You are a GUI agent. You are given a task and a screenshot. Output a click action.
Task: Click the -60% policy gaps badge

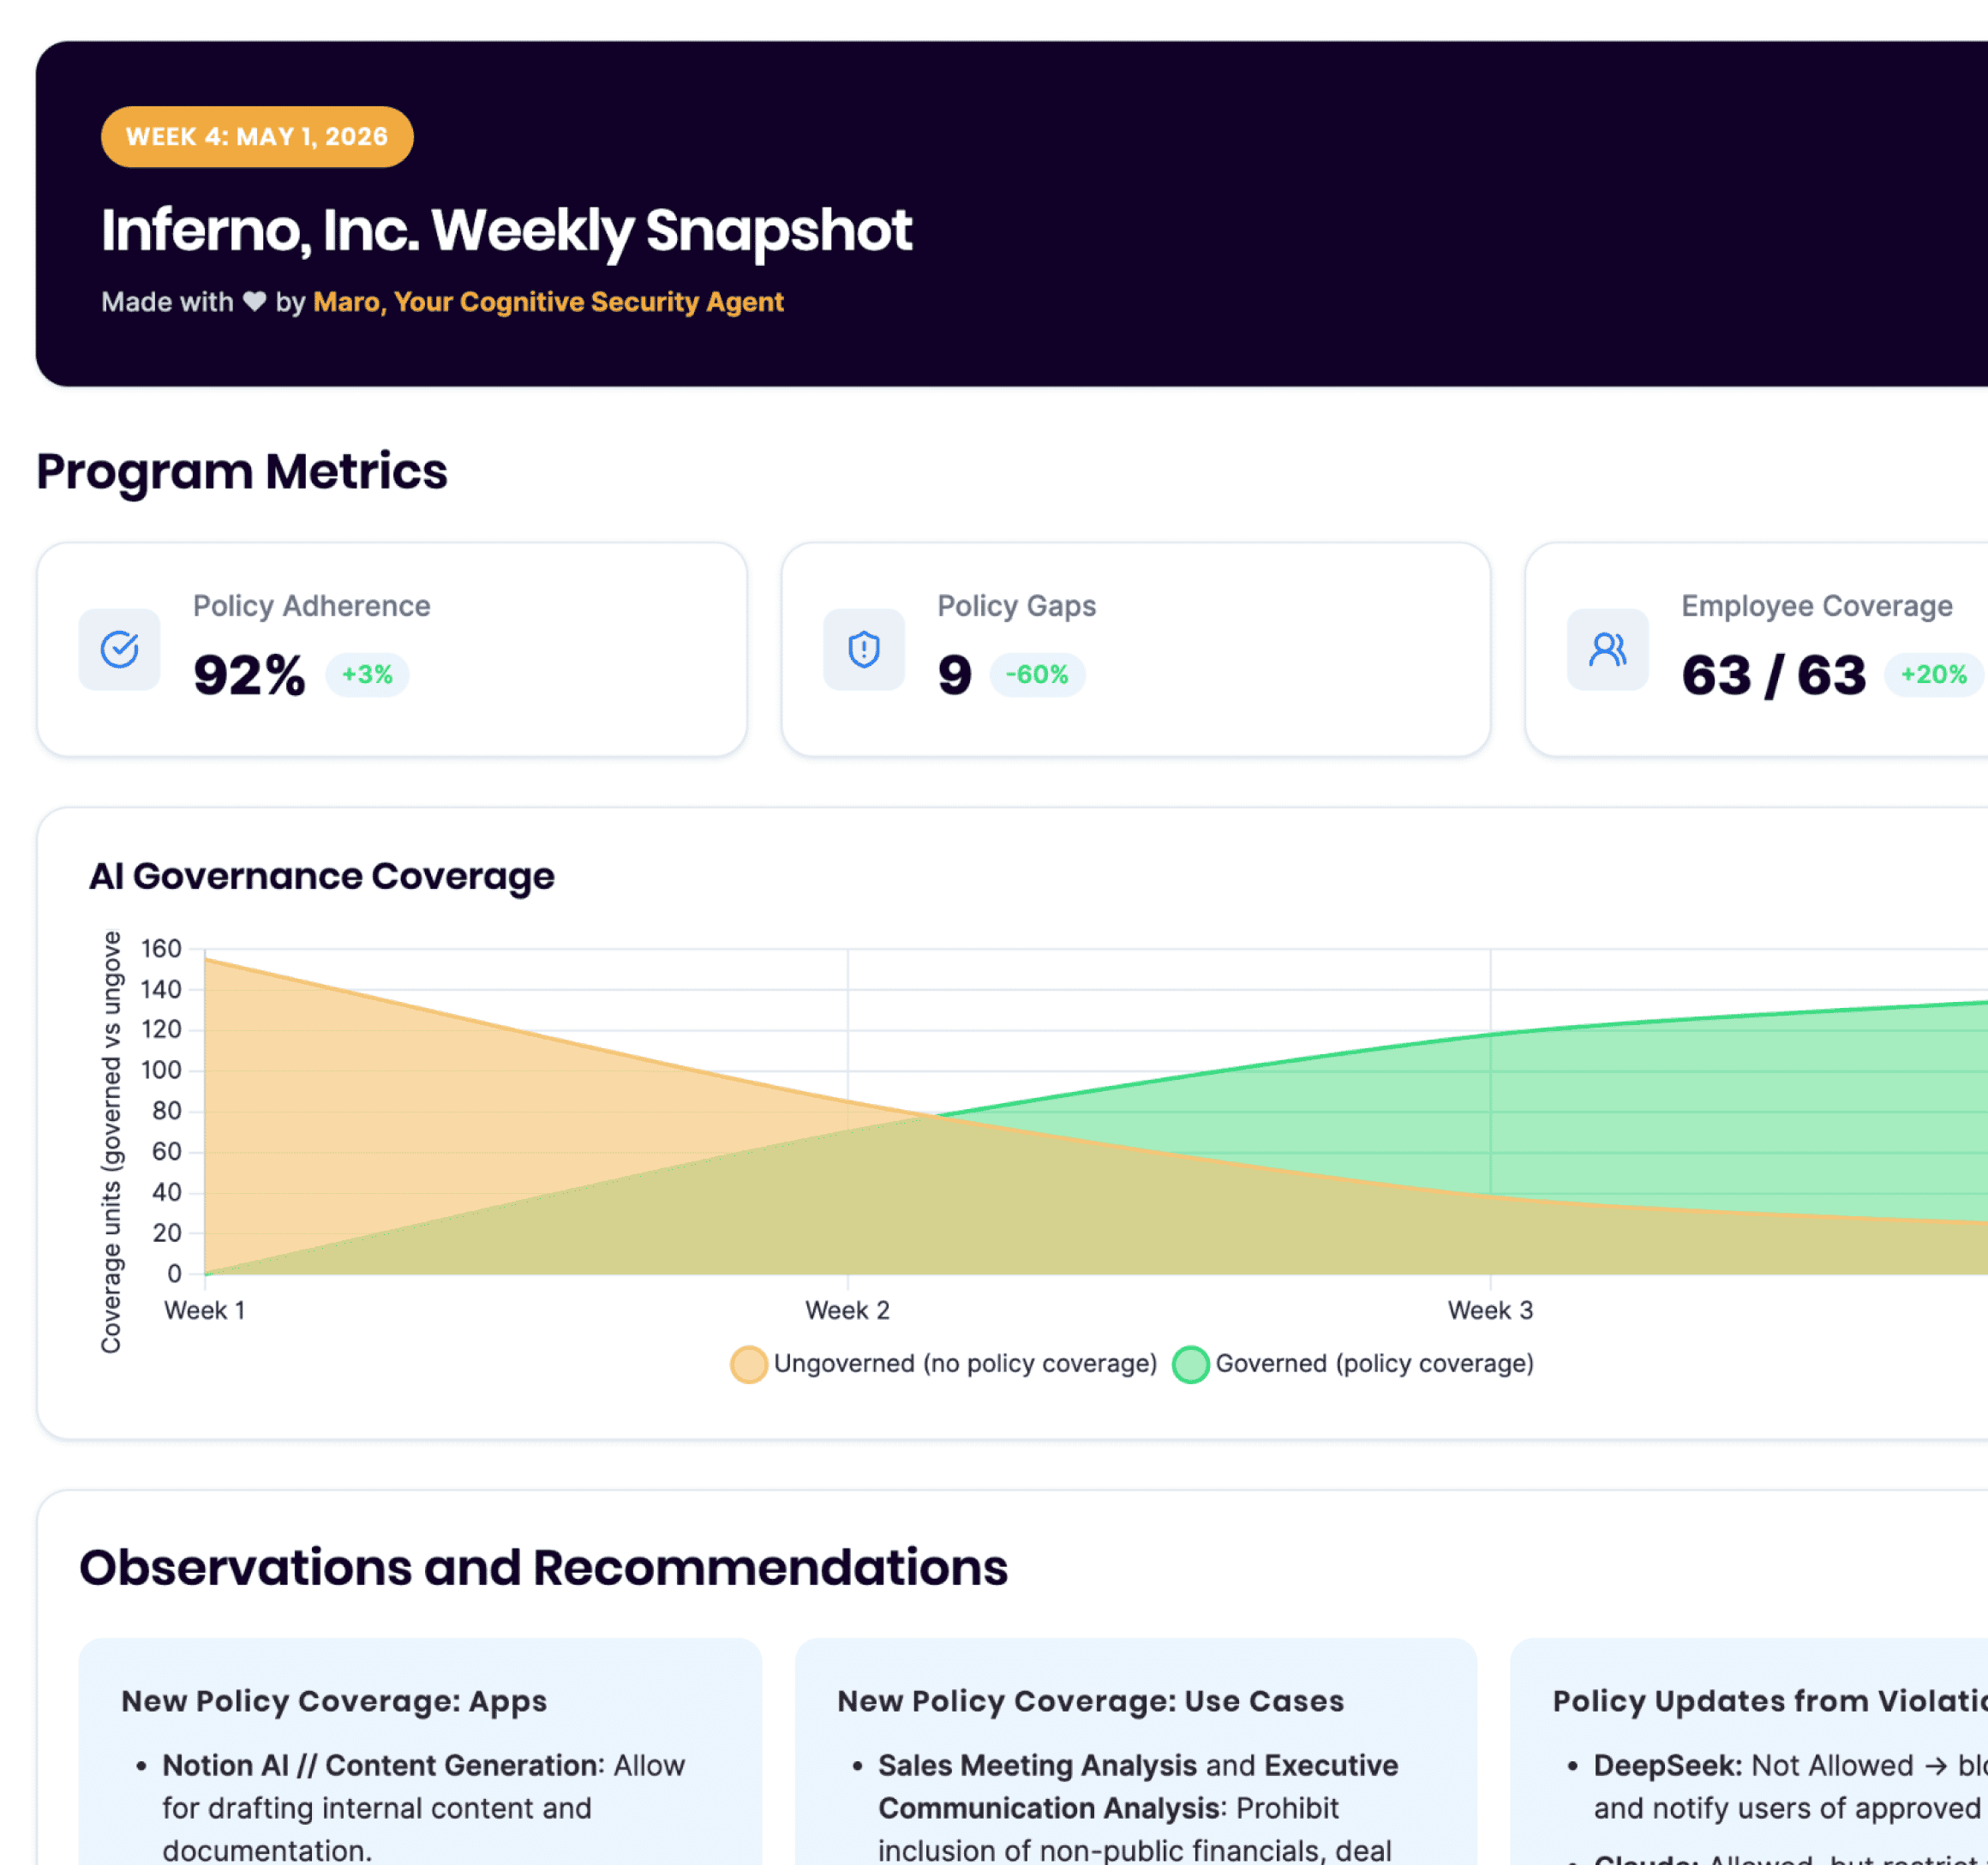[1037, 675]
